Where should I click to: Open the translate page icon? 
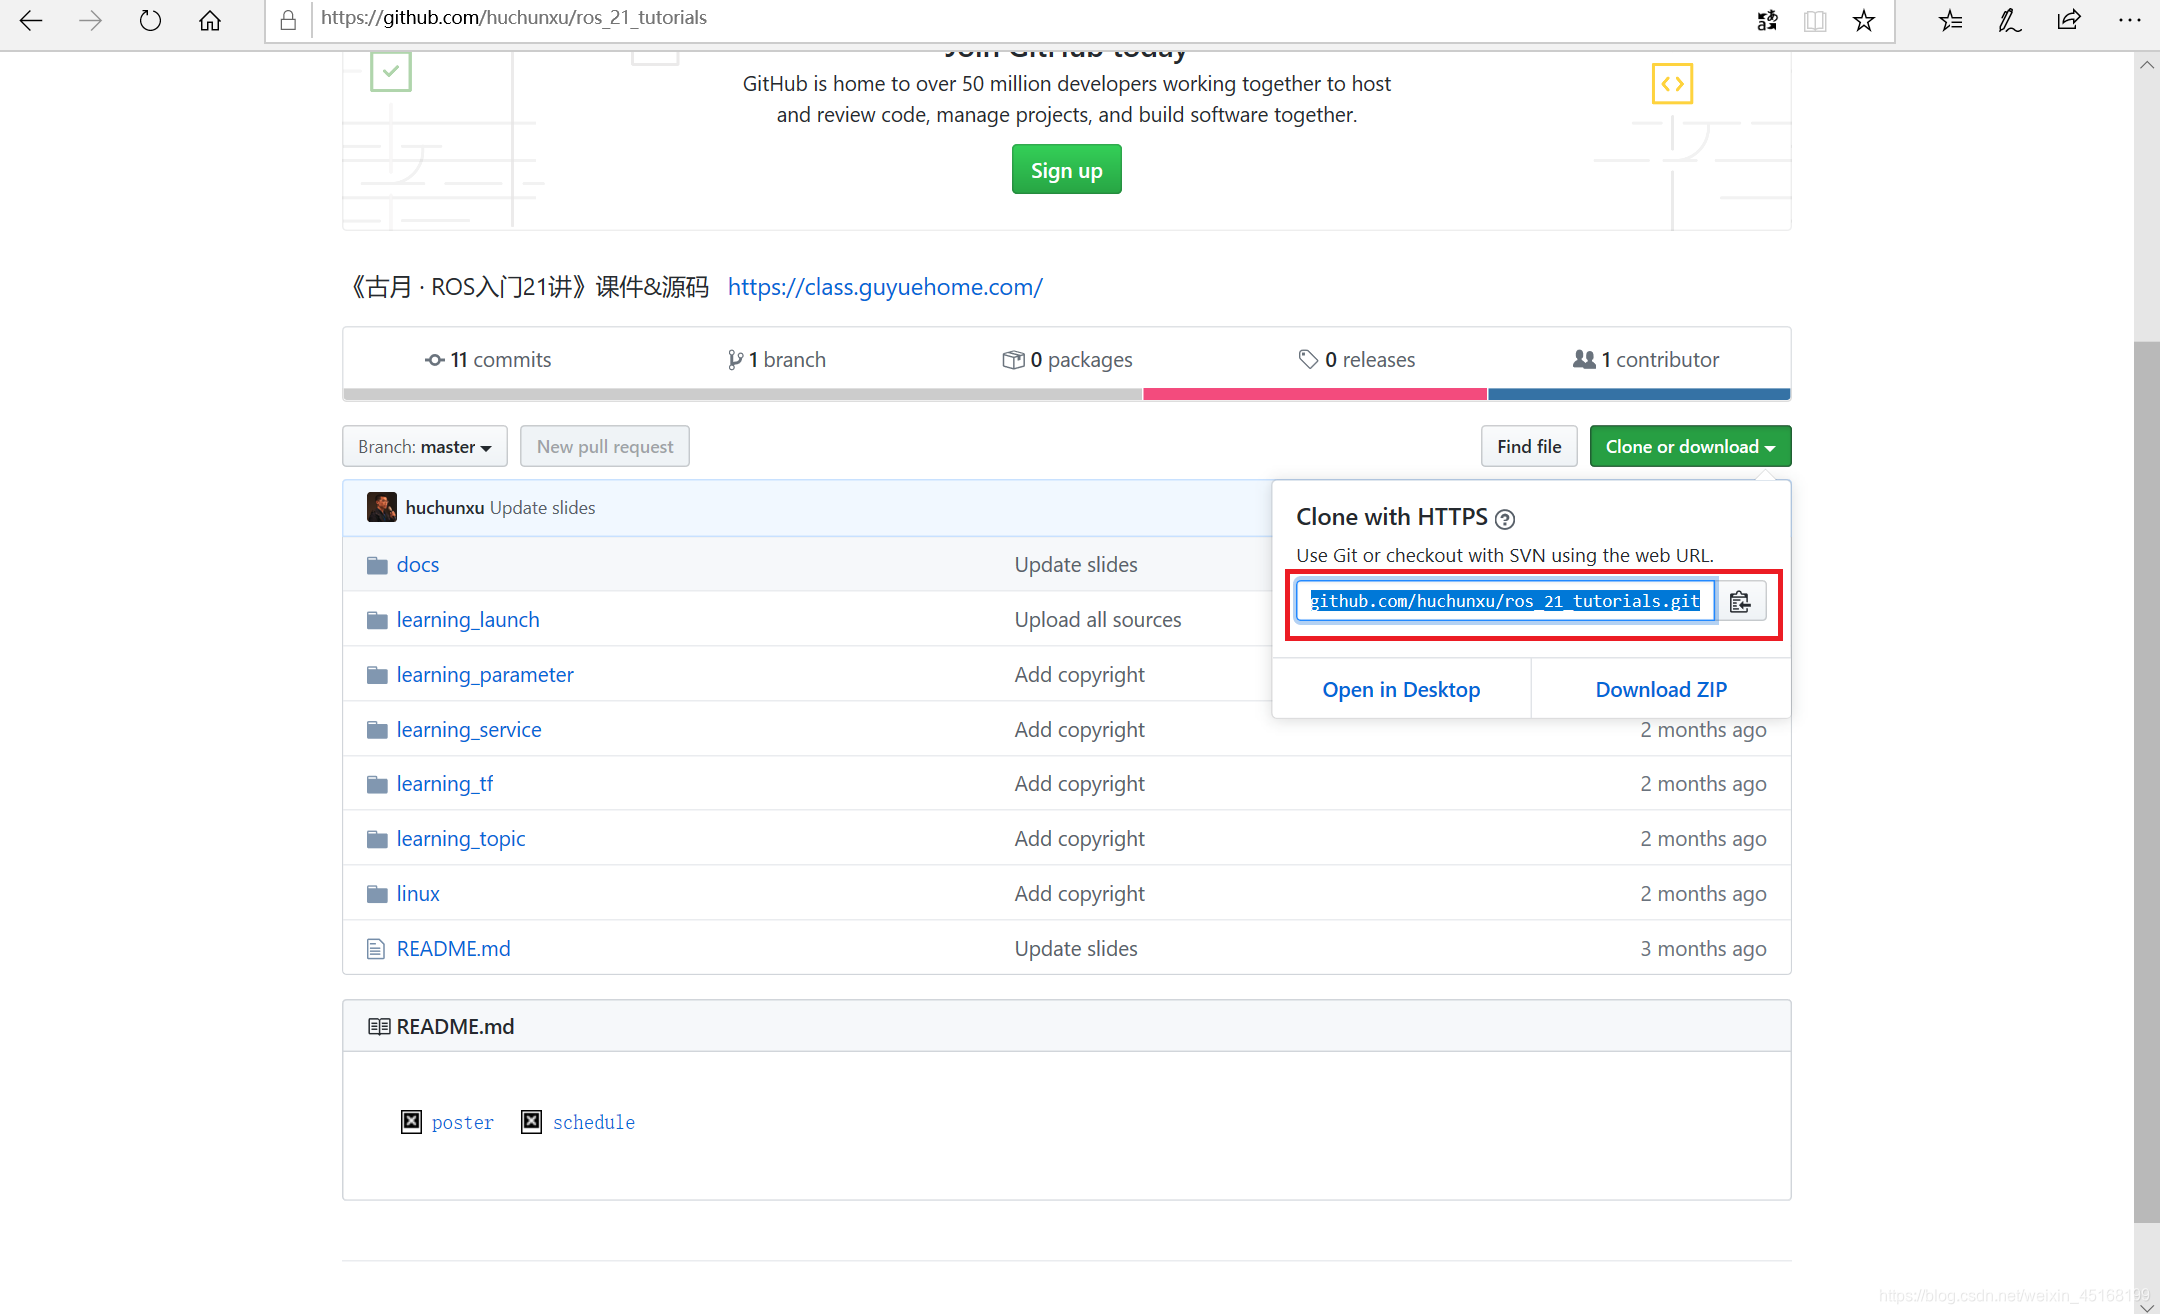coord(1767,20)
